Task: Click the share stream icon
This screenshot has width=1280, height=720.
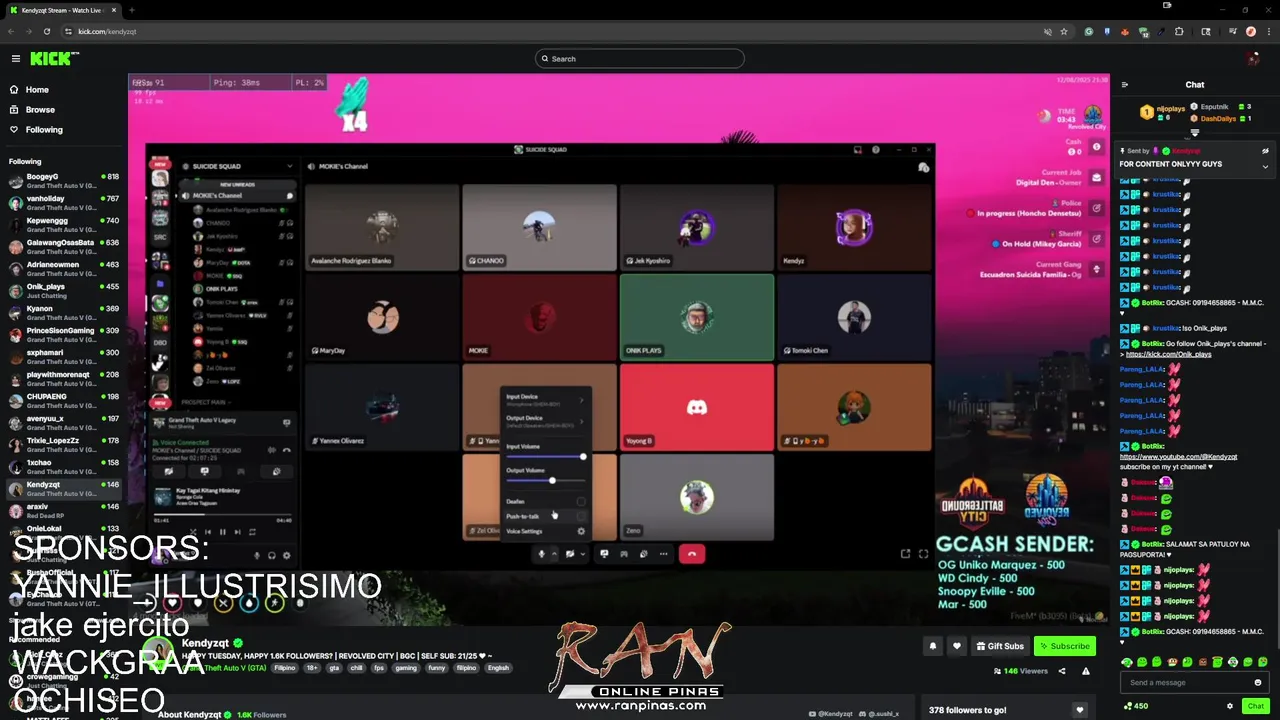Action: [x=1062, y=671]
